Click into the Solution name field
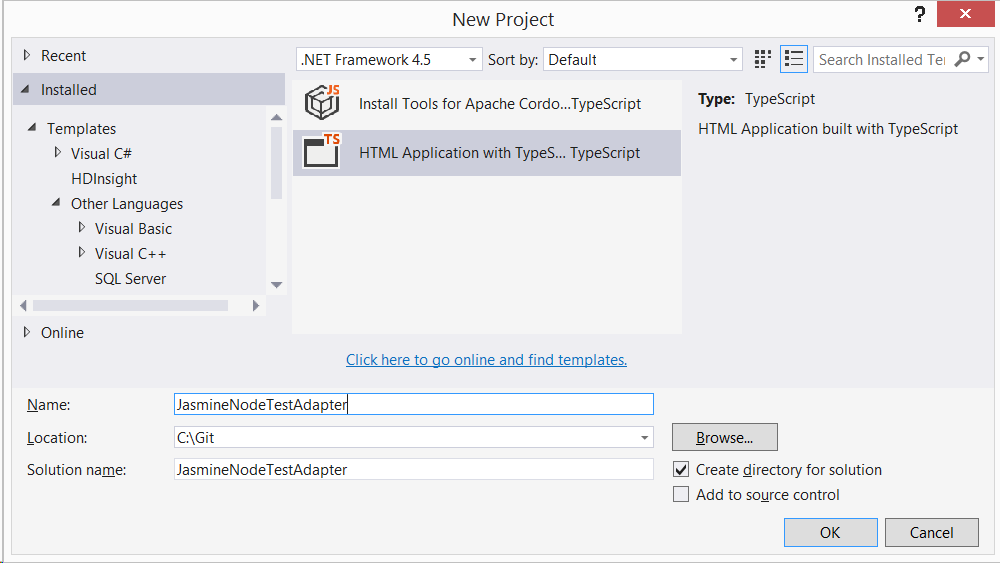The width and height of the screenshot is (1000, 563). [x=413, y=469]
